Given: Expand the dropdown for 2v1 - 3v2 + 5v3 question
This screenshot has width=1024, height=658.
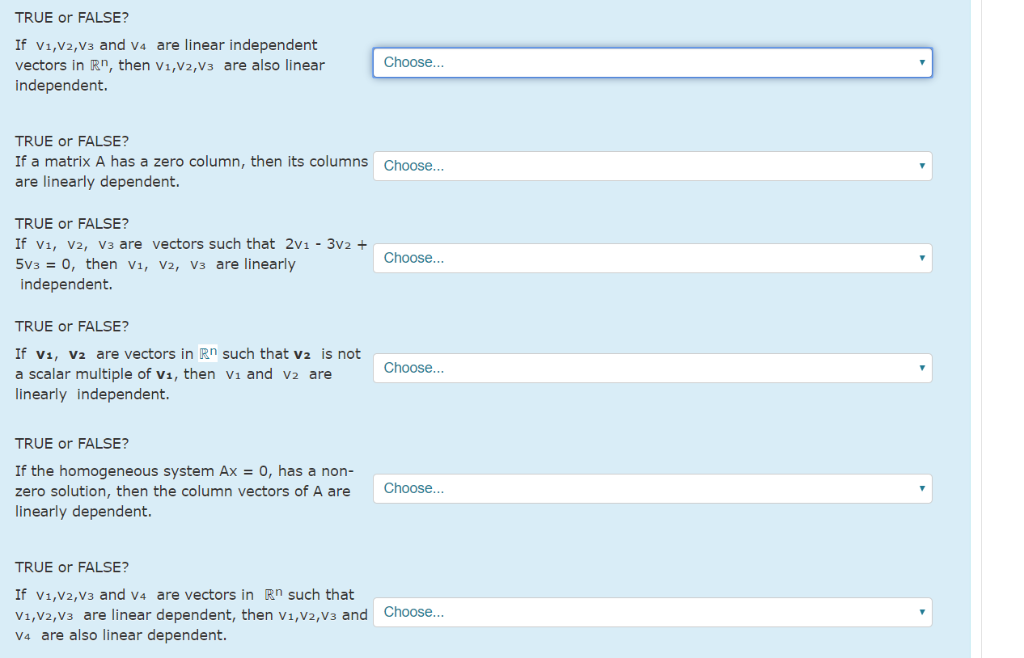Looking at the screenshot, I should (652, 258).
